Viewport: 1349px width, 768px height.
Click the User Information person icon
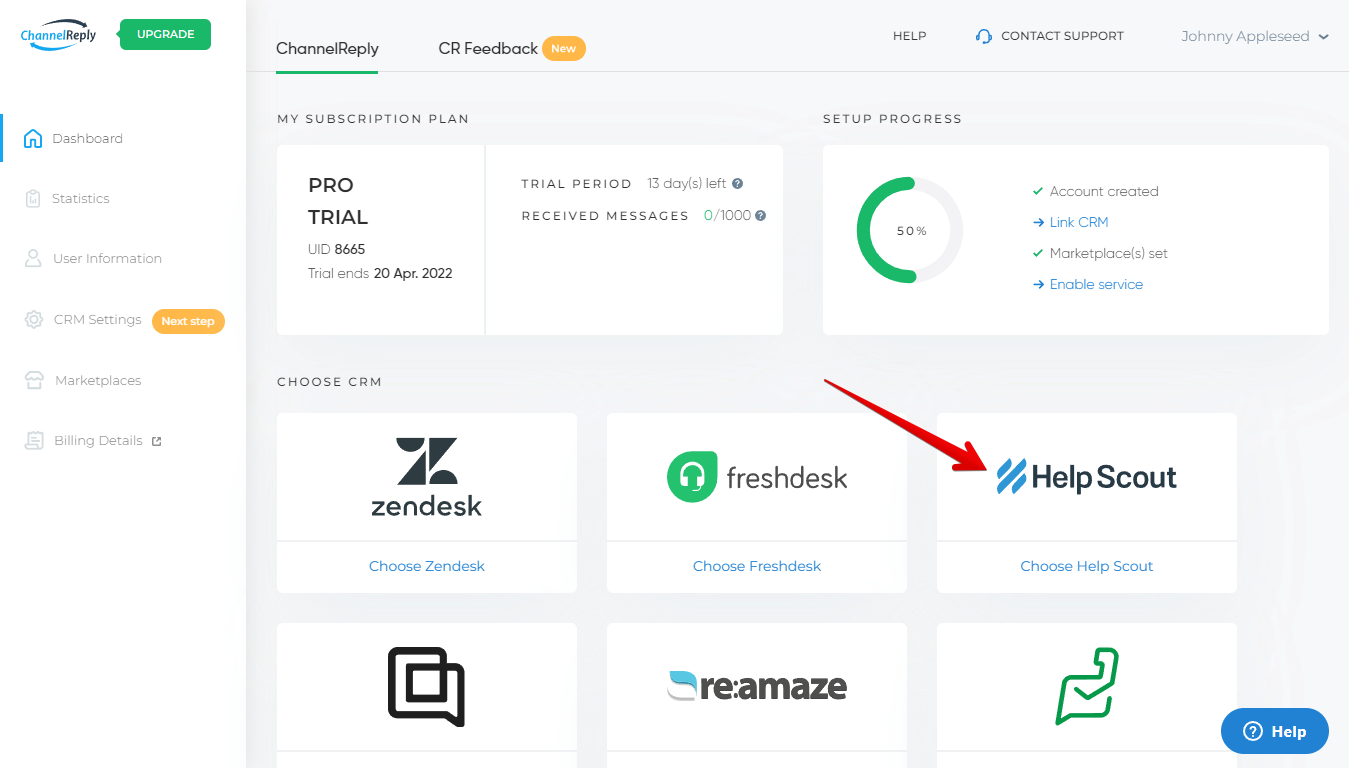pyautogui.click(x=33, y=258)
